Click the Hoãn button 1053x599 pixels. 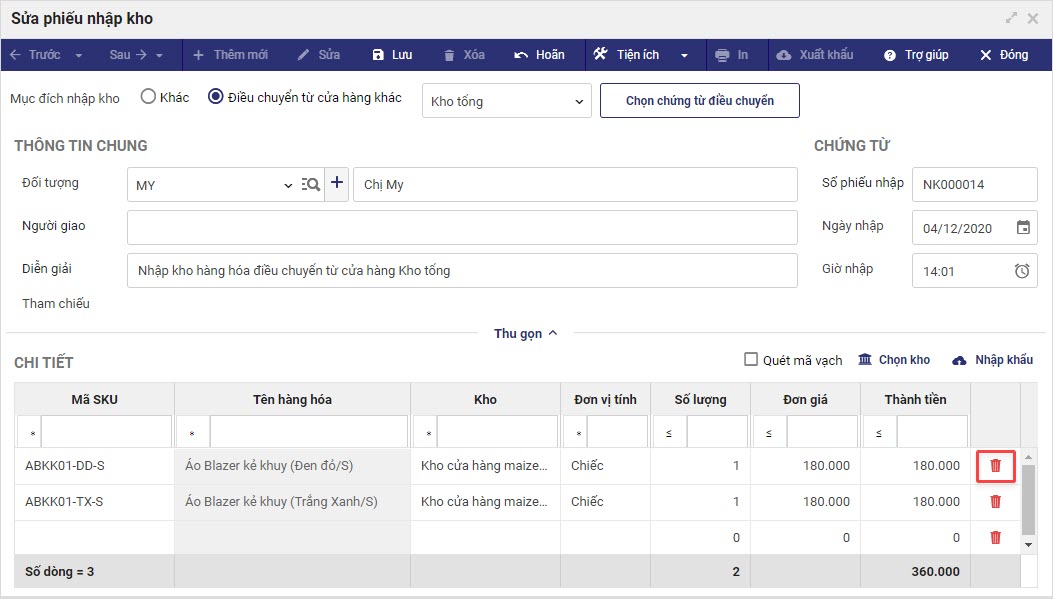coord(539,55)
